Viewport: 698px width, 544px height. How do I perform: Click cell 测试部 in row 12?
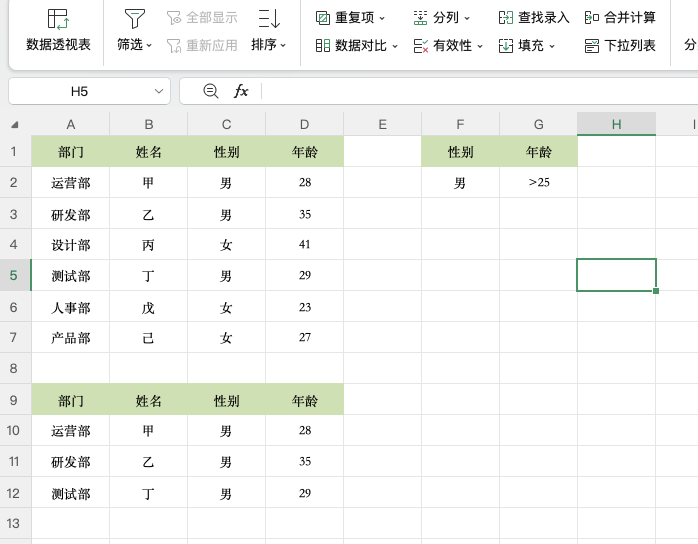tap(70, 492)
